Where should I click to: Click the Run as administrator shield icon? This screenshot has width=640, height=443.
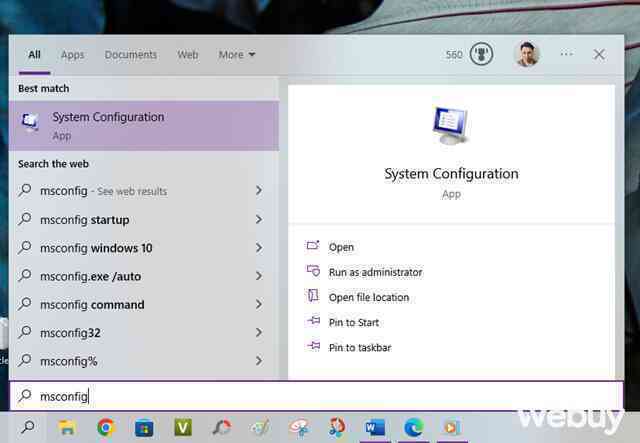point(313,271)
